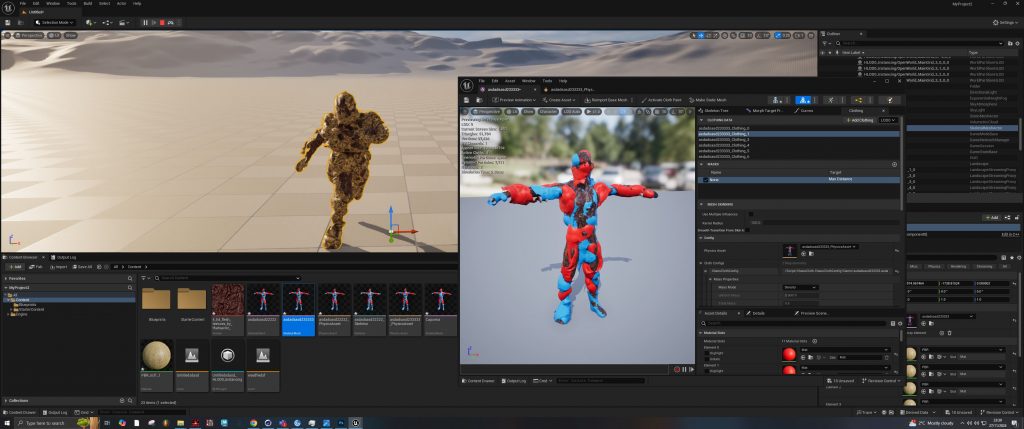This screenshot has height=429, width=1024.
Task: Open the LOD0 dropdown in Clothing panel
Action: [886, 120]
